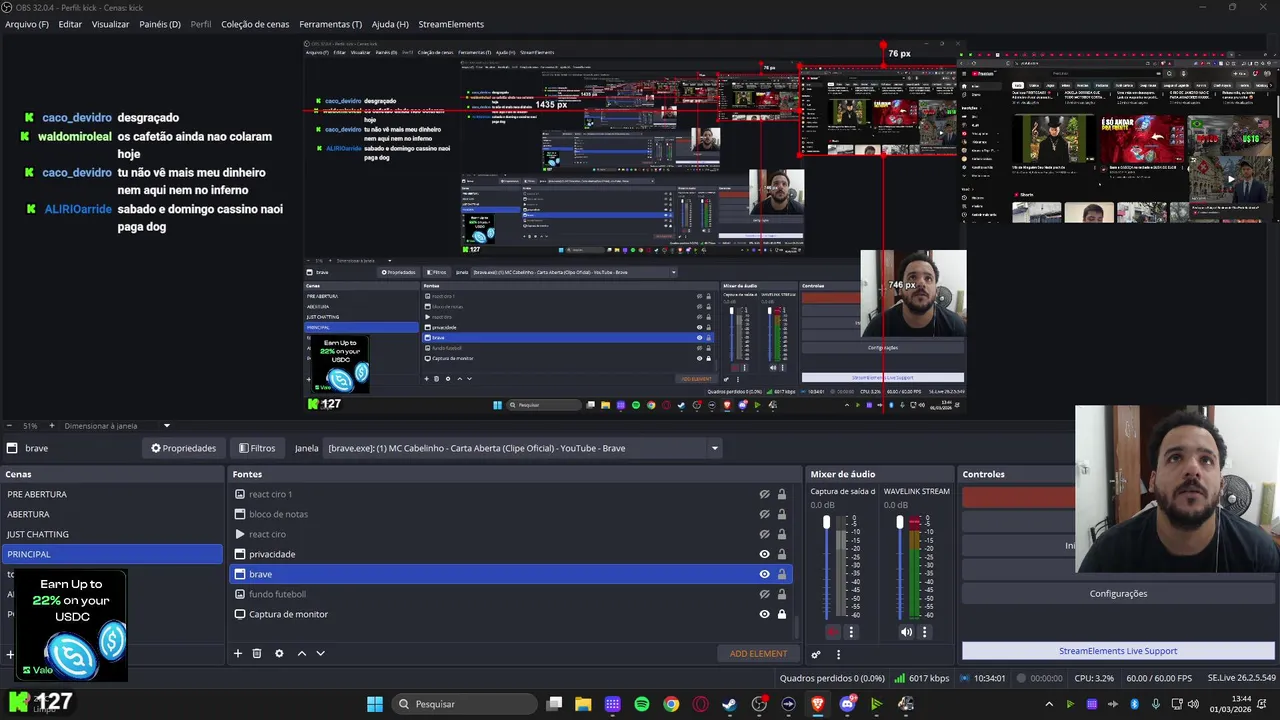Open Opera browser taskbar icon

(700, 704)
